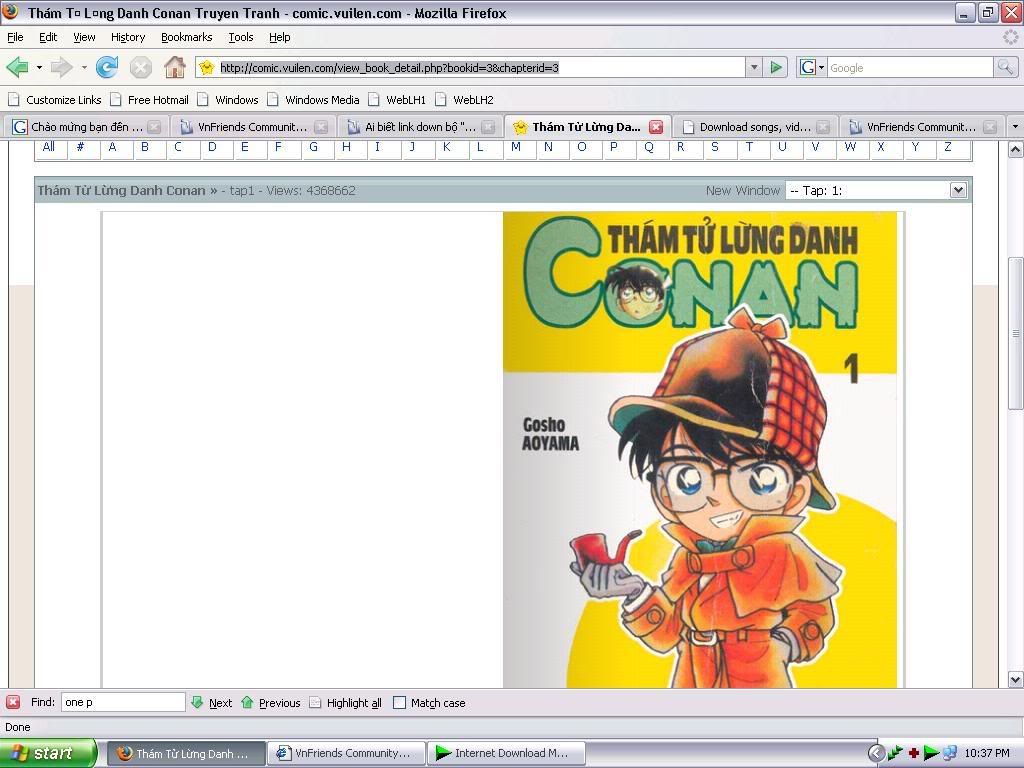Open the Forward history dropdown arrow
The image size is (1024, 768).
coord(84,67)
